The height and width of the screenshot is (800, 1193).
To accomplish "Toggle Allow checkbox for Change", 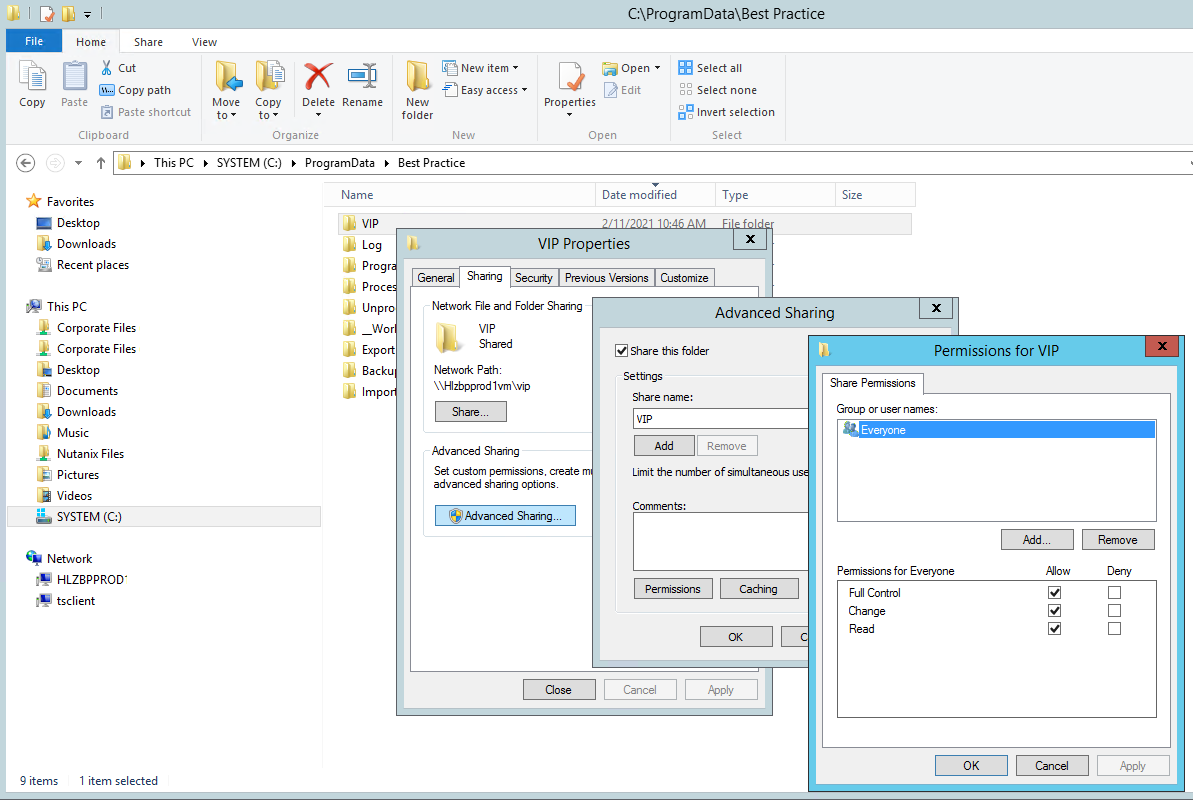I will pyautogui.click(x=1055, y=610).
